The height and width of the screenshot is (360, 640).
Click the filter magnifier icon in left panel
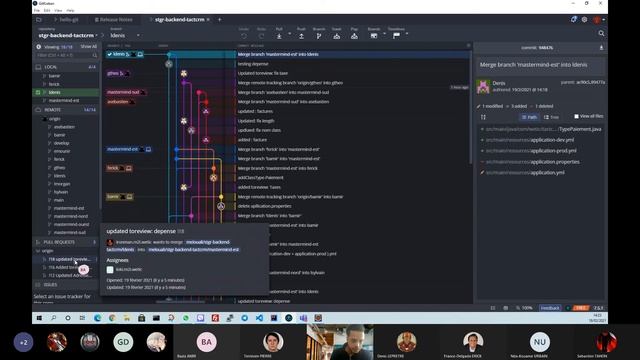pyautogui.click(x=95, y=55)
